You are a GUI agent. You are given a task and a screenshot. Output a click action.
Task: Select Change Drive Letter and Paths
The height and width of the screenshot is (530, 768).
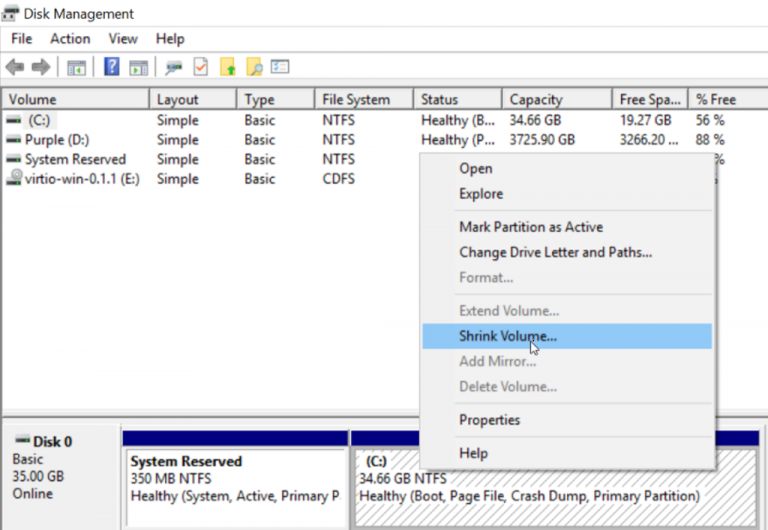[567, 252]
